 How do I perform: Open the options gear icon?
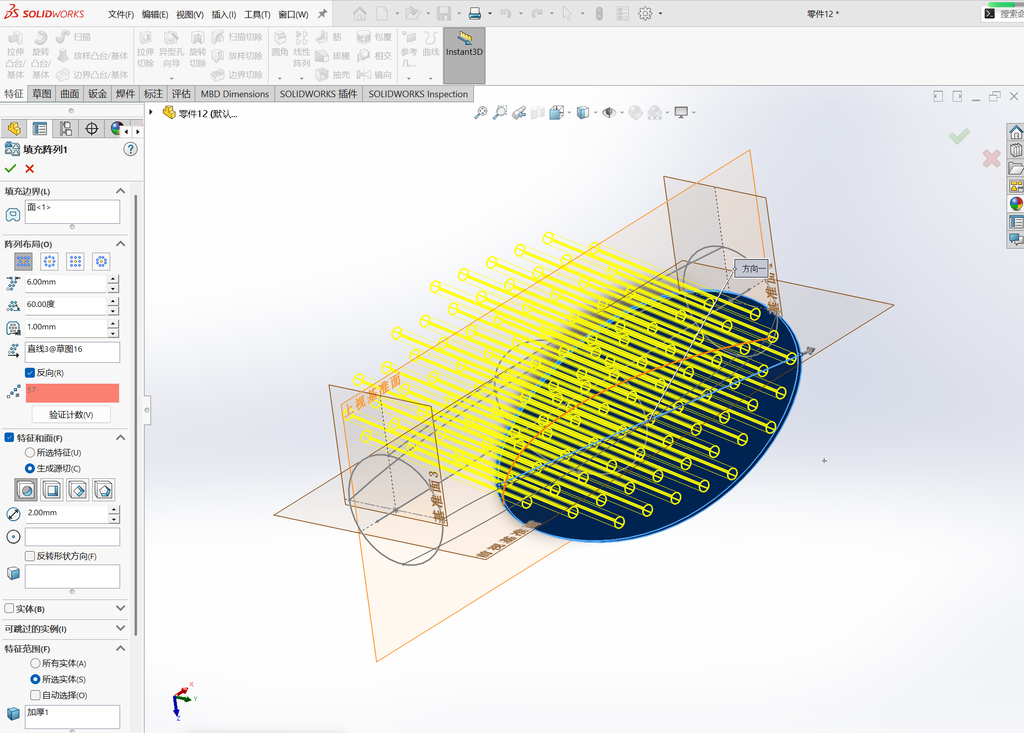[x=645, y=13]
